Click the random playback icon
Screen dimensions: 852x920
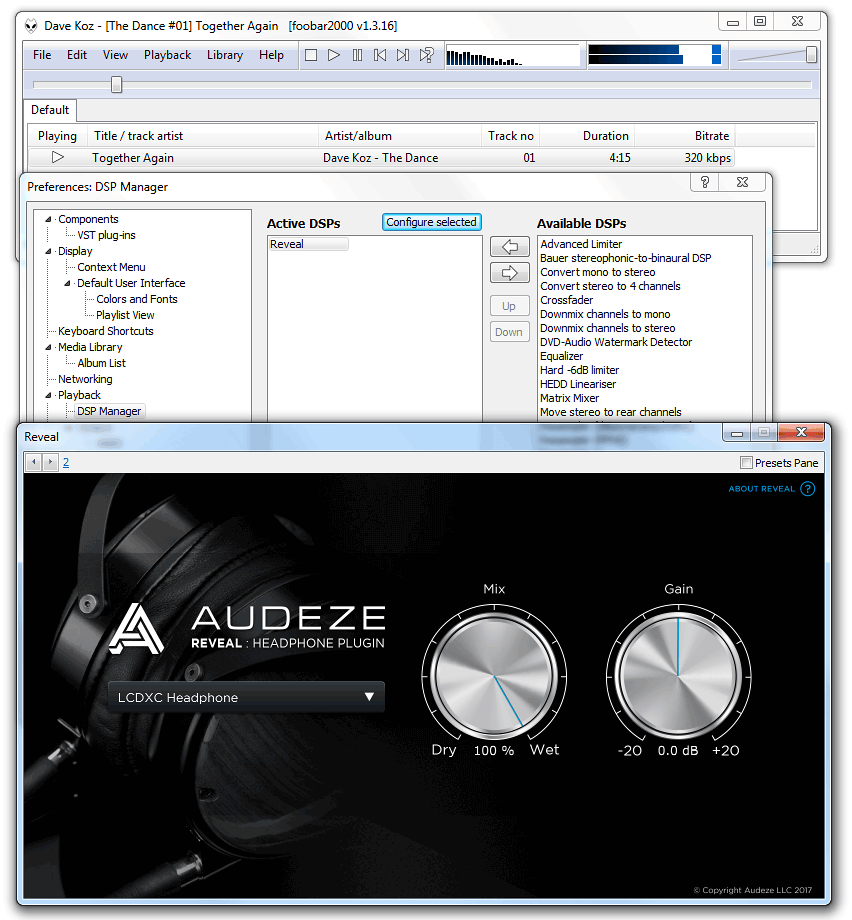click(x=427, y=55)
